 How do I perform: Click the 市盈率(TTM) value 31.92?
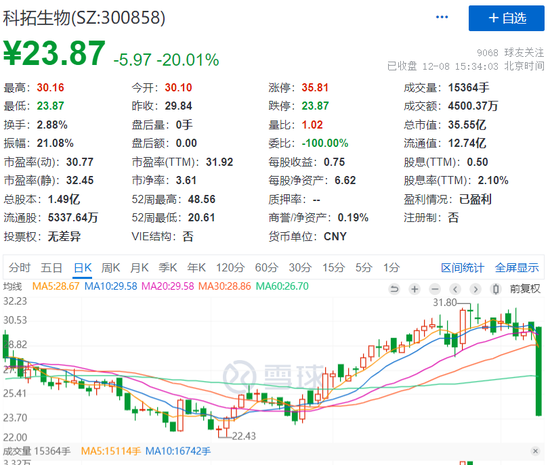219,162
